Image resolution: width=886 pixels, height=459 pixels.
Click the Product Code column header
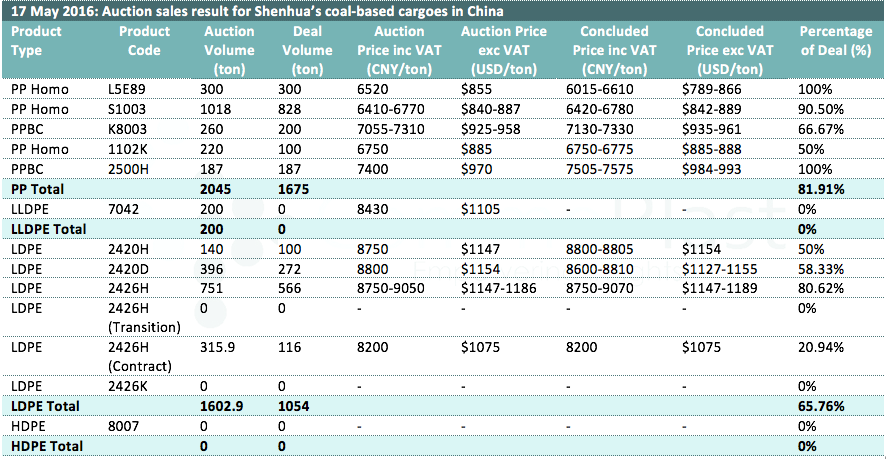[145, 39]
